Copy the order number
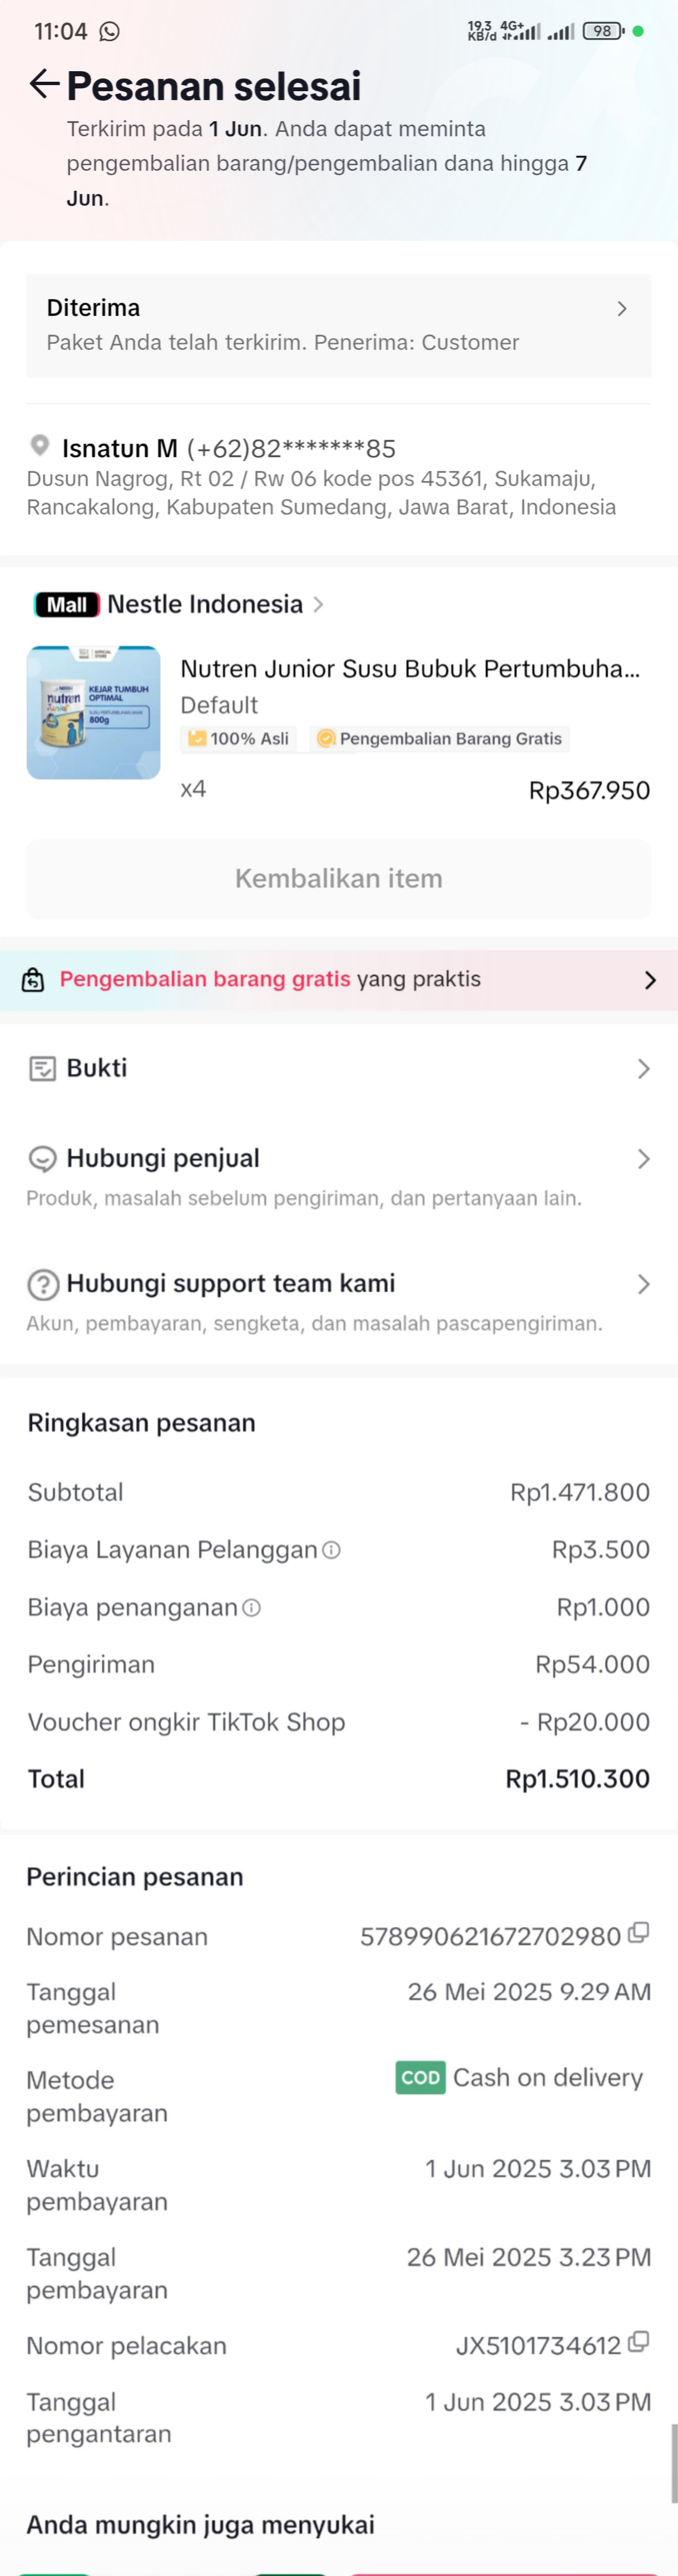The height and width of the screenshot is (2576, 678). click(x=638, y=1933)
